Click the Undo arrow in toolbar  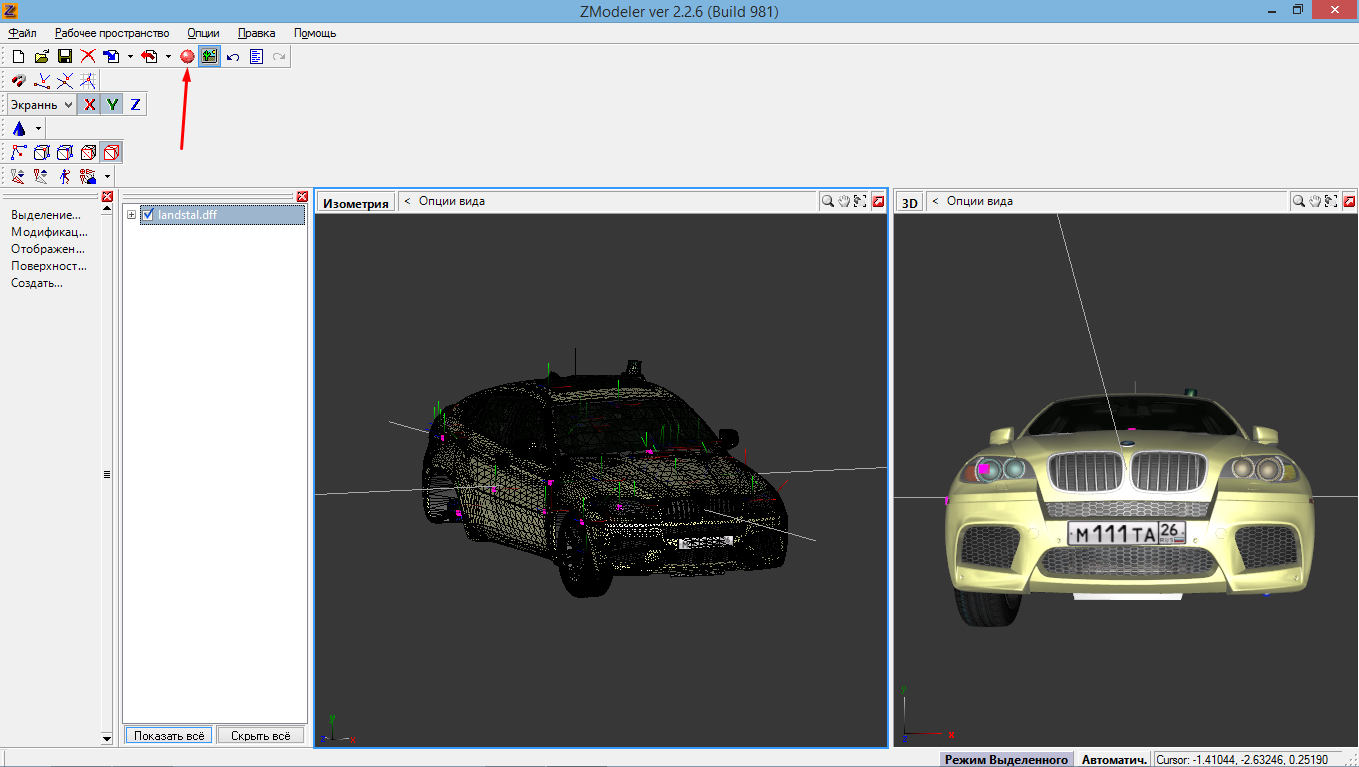coord(233,57)
